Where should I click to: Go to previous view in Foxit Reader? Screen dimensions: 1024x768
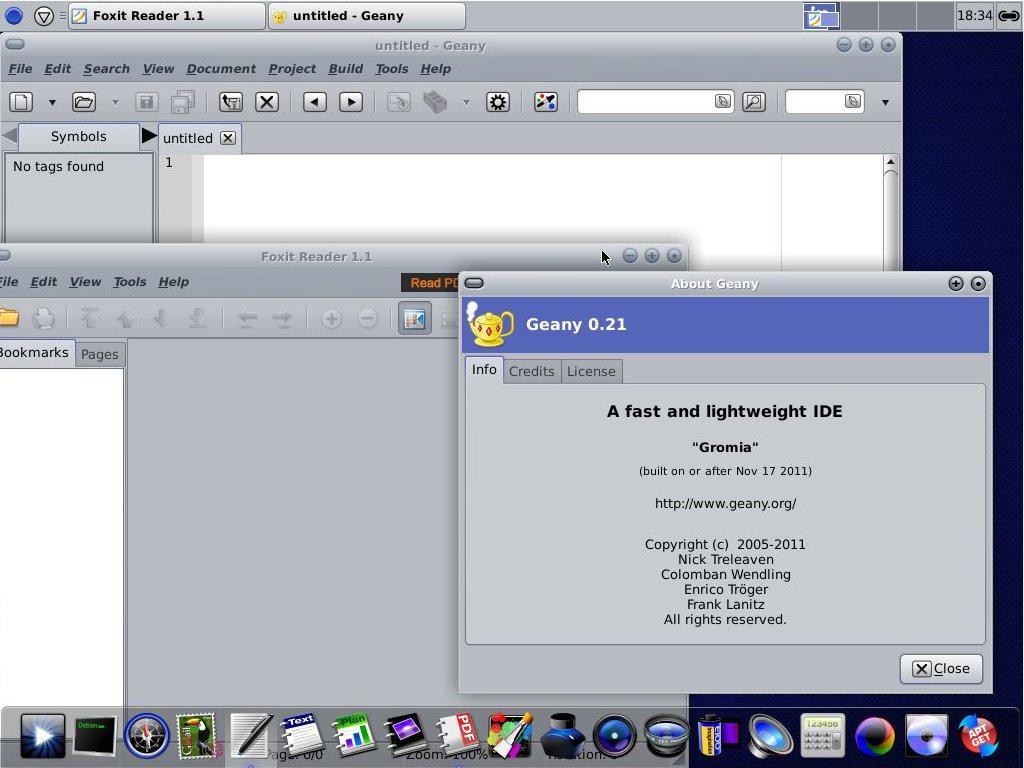[x=246, y=319]
